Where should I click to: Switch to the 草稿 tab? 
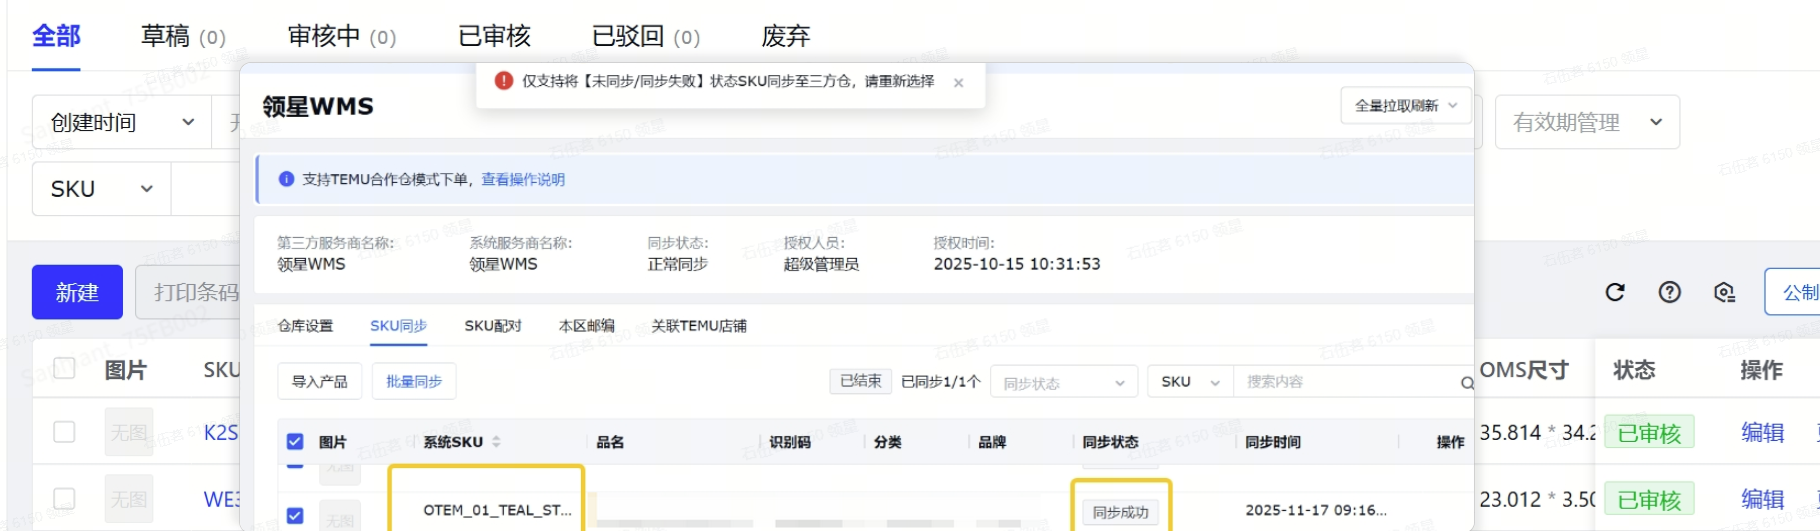(183, 37)
